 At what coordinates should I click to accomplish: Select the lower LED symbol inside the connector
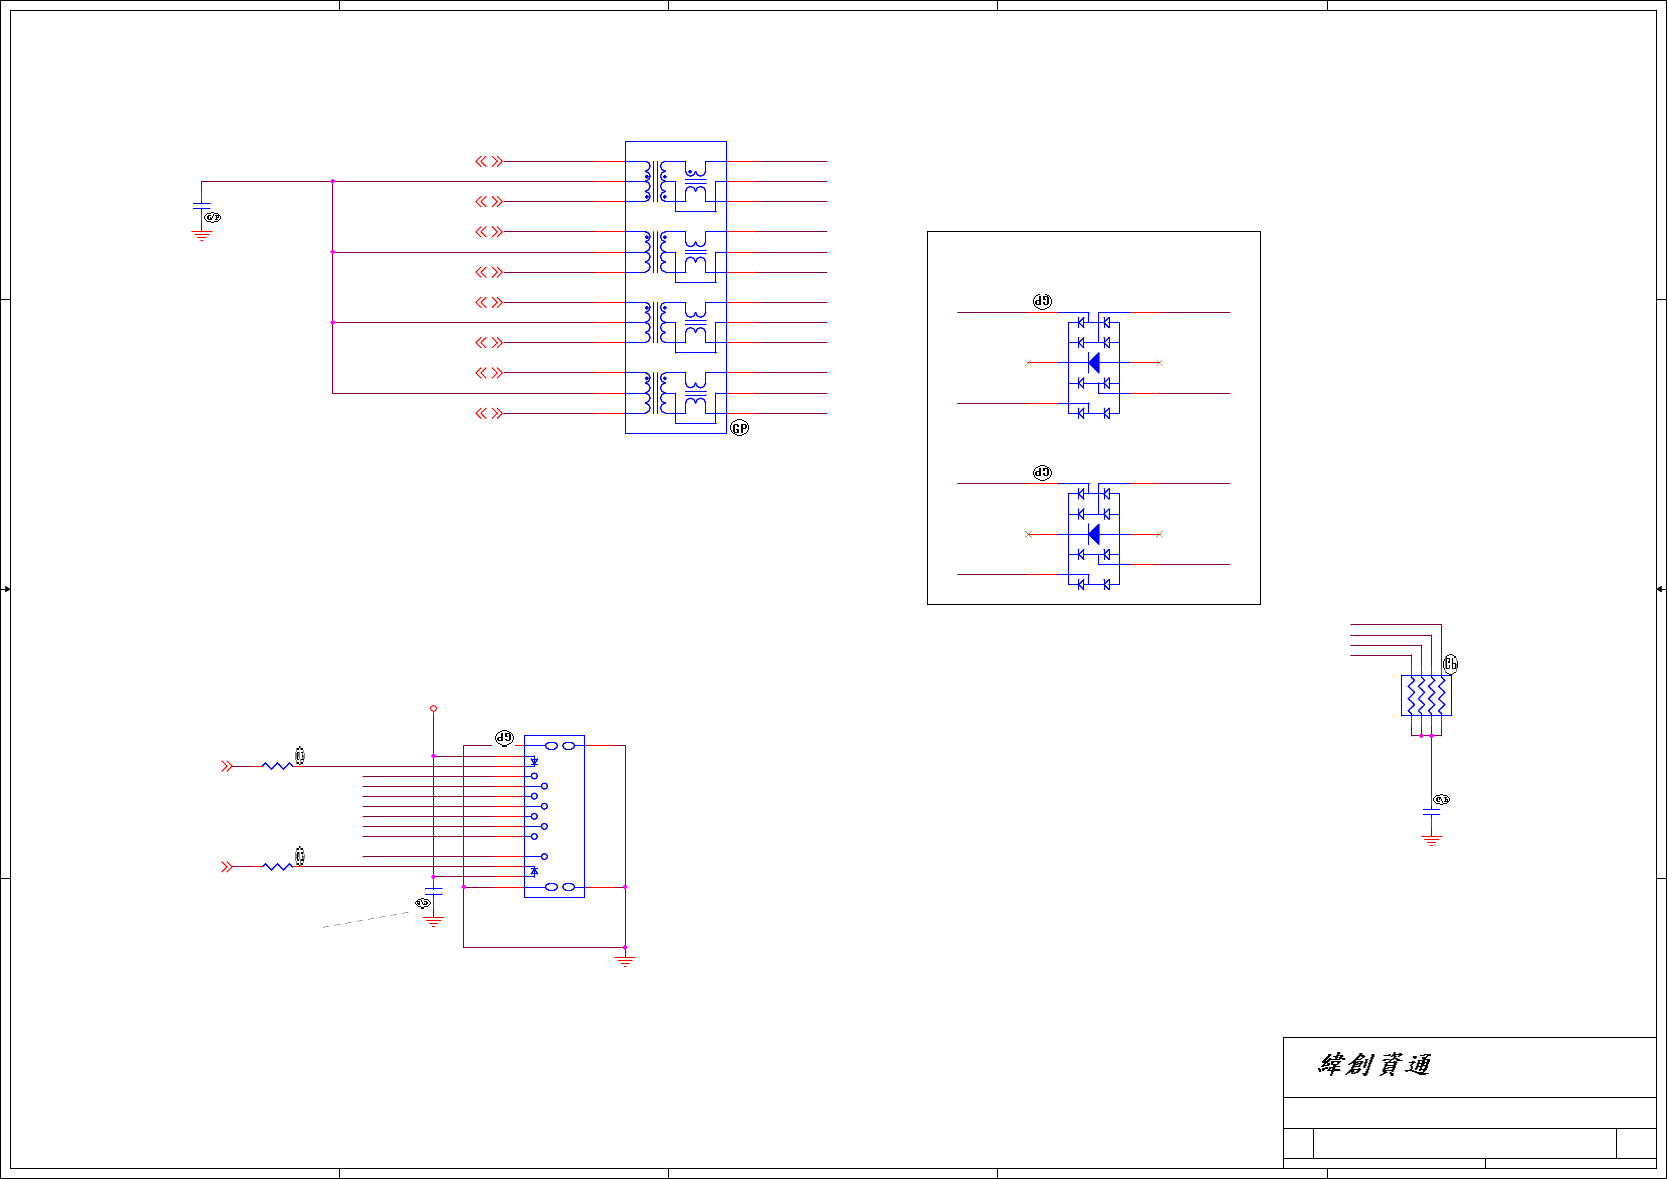coord(534,871)
